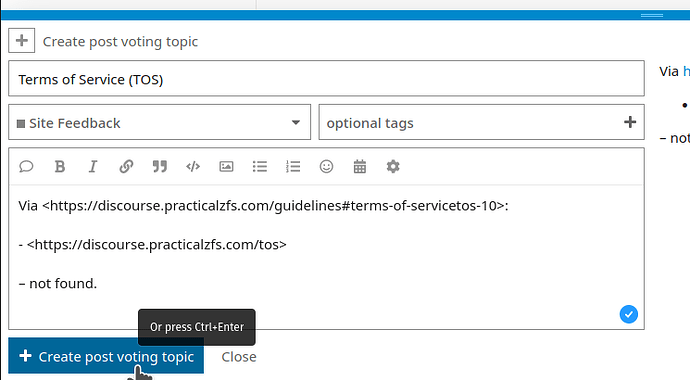This screenshot has width=690, height=380.
Task: Toggle bold text formatting
Action: pos(59,167)
